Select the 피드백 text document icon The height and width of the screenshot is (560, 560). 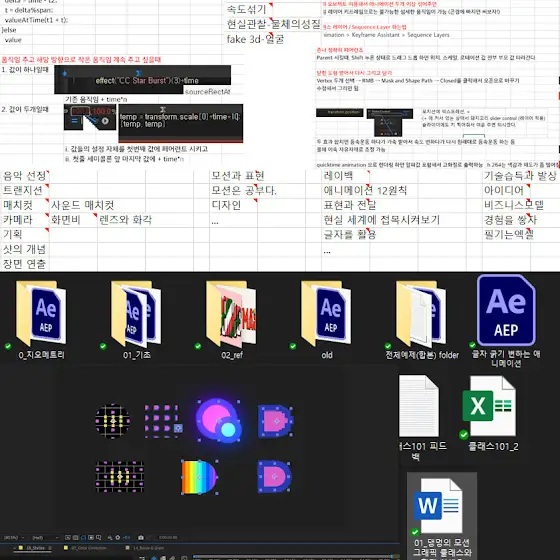(x=419, y=406)
